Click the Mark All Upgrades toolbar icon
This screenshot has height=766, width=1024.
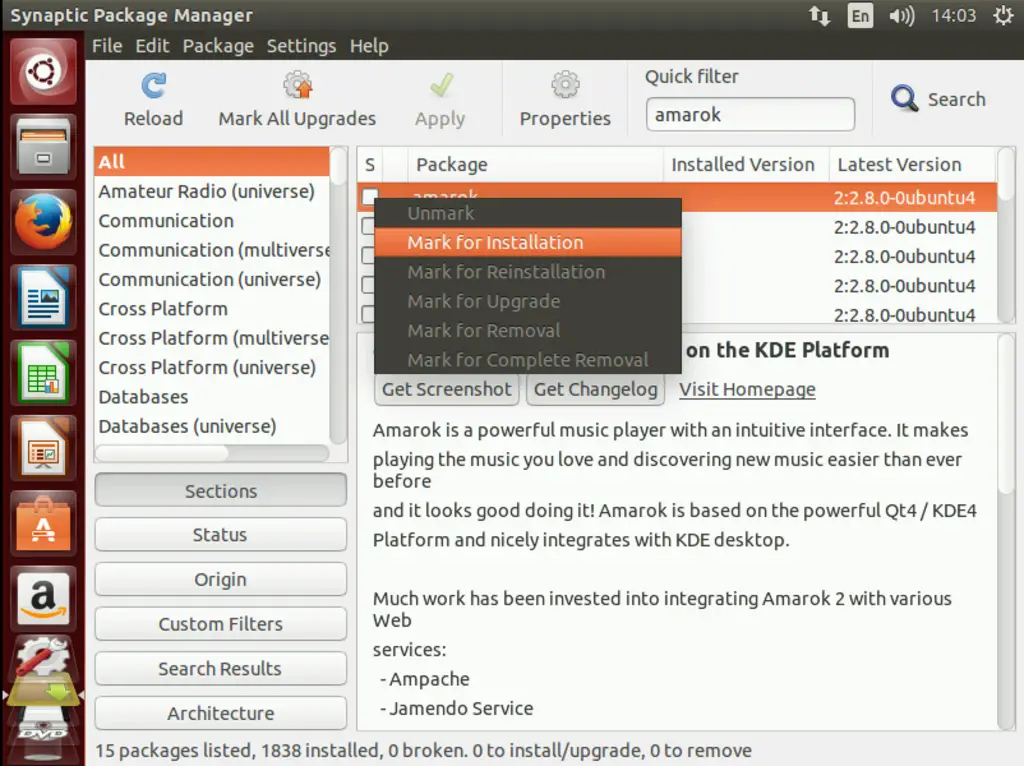[x=298, y=85]
